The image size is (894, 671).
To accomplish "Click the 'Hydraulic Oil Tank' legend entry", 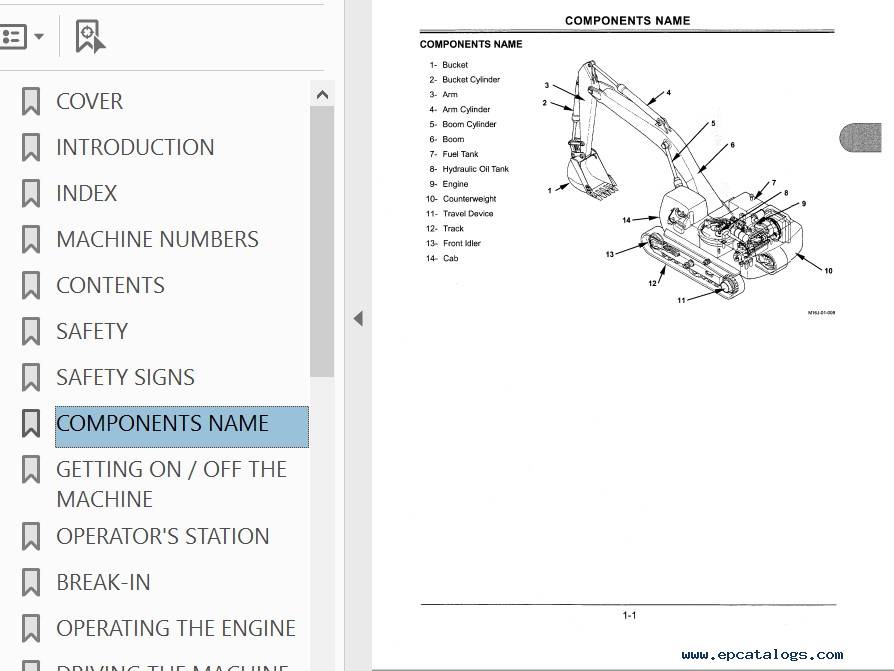I will coord(476,169).
